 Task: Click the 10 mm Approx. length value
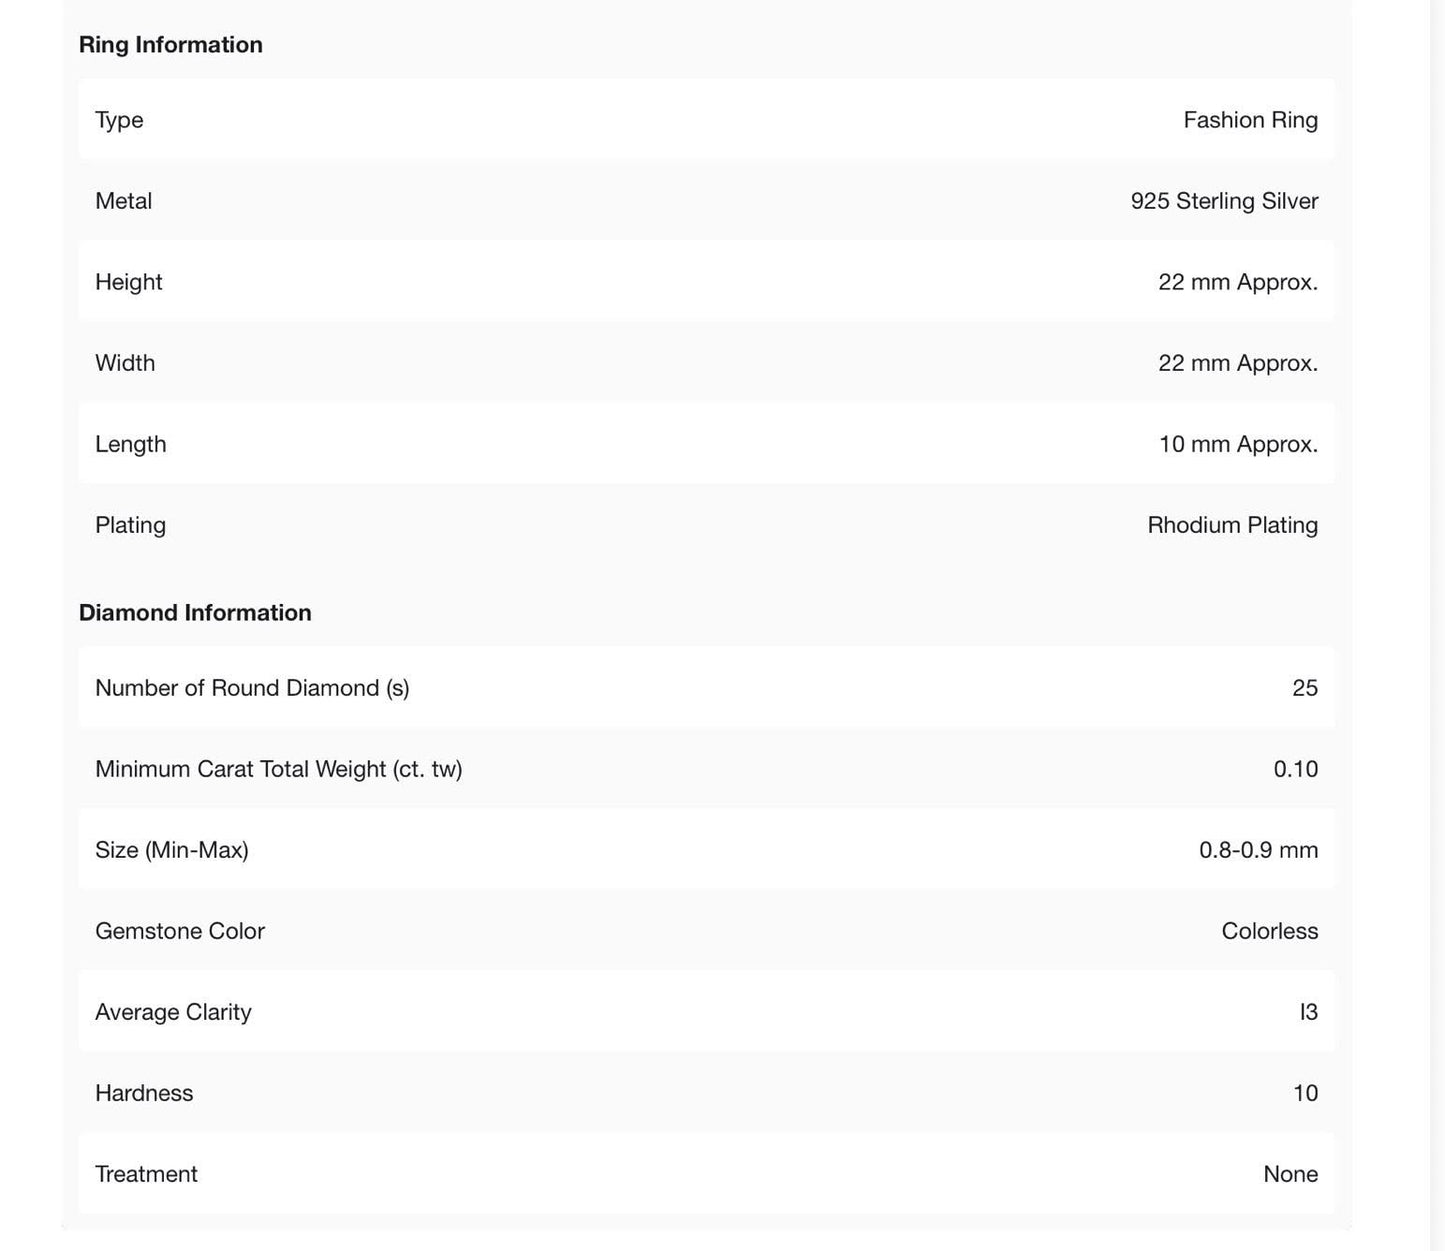pos(1238,444)
